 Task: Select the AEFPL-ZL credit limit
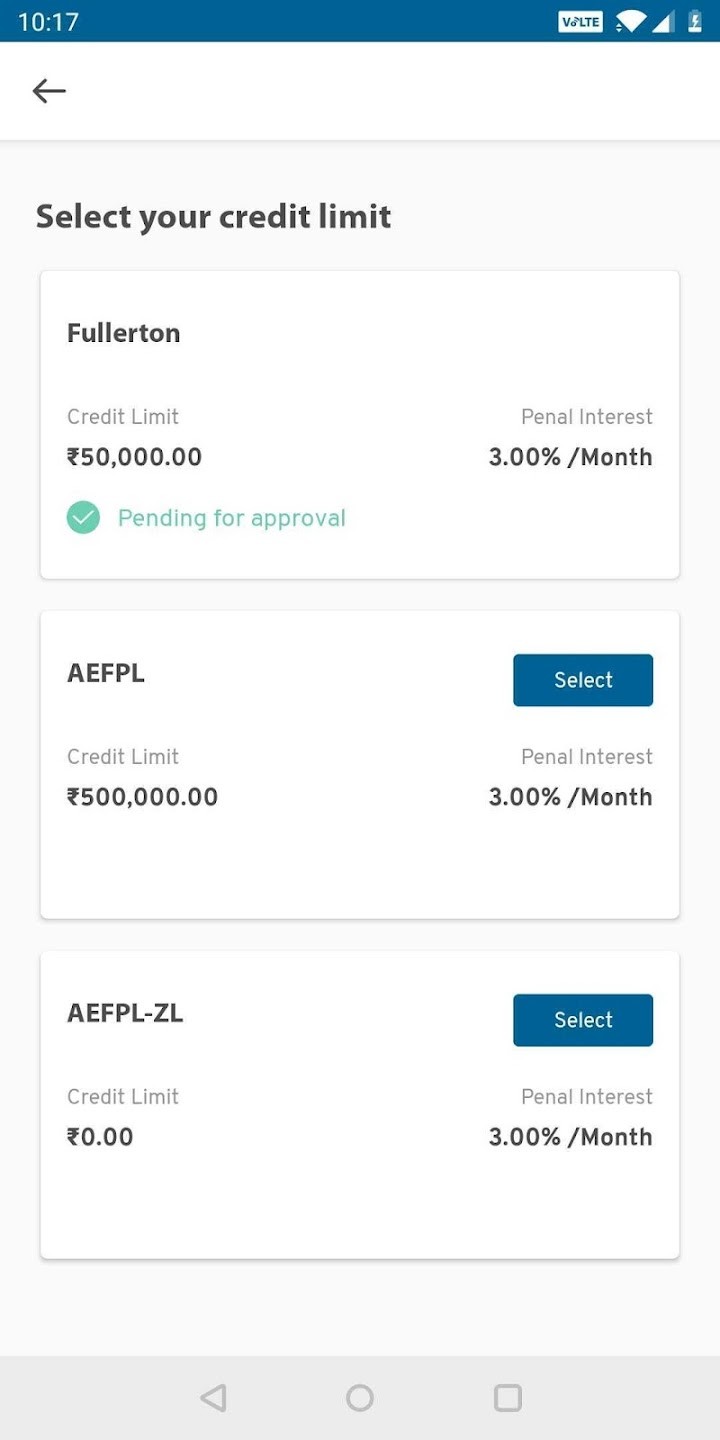coord(583,1020)
